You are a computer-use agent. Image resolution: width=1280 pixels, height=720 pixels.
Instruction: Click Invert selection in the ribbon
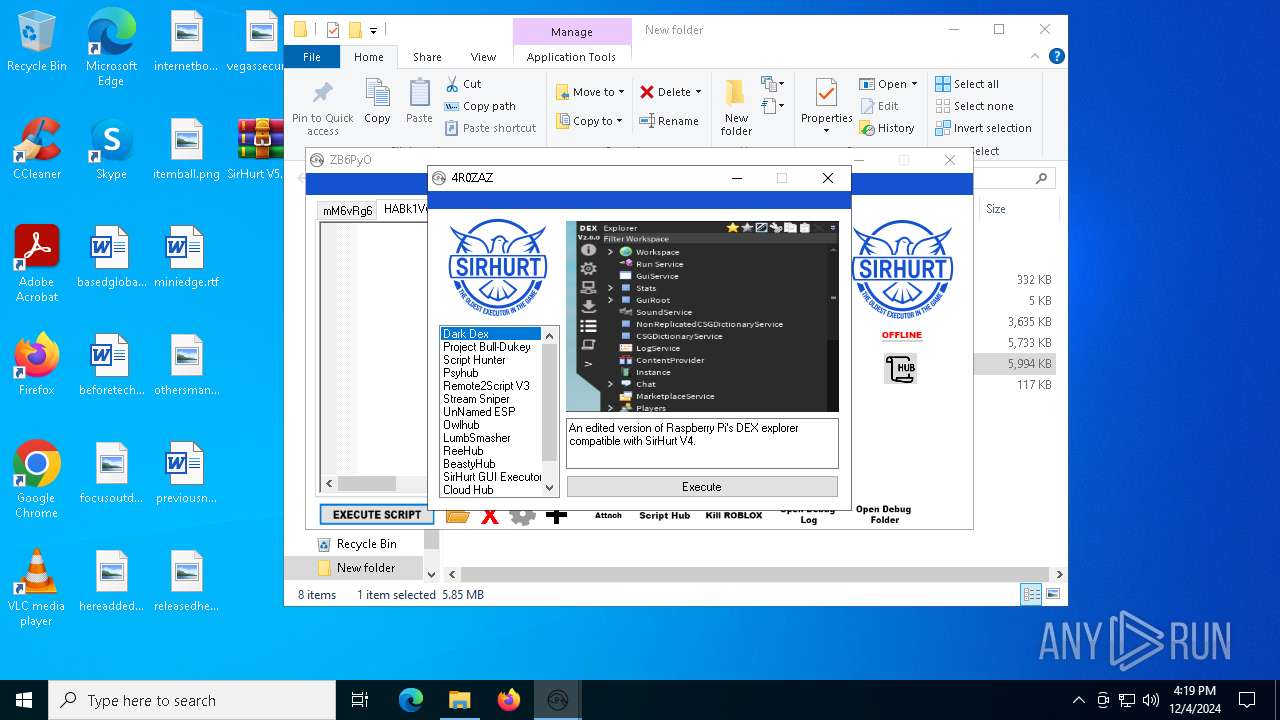point(983,128)
